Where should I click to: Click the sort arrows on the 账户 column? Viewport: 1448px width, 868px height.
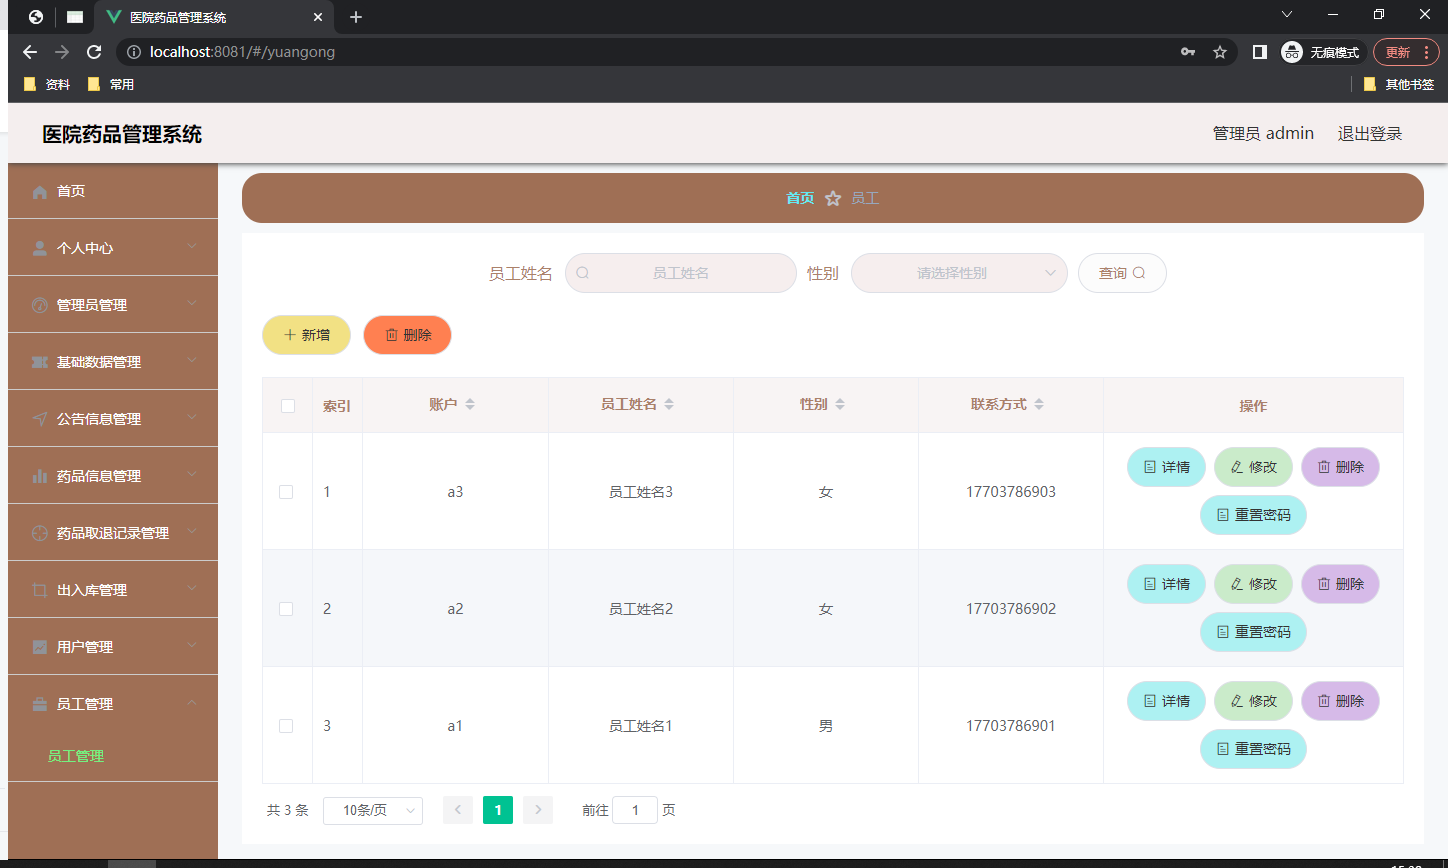[471, 403]
